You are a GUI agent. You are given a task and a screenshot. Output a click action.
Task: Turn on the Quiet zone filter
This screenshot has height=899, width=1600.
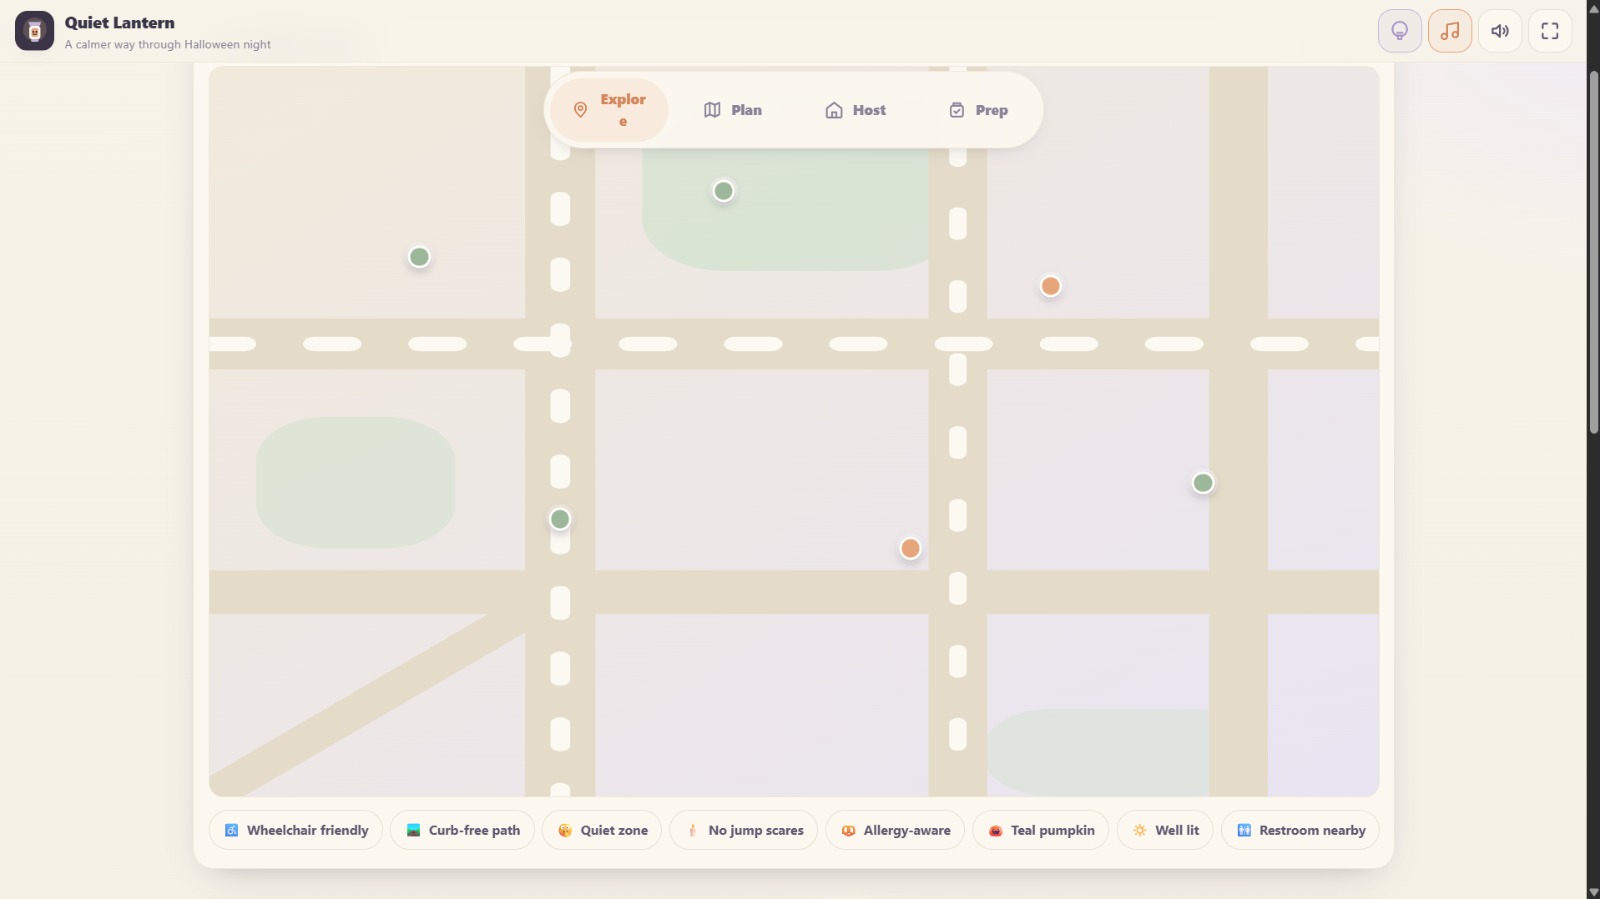[602, 830]
